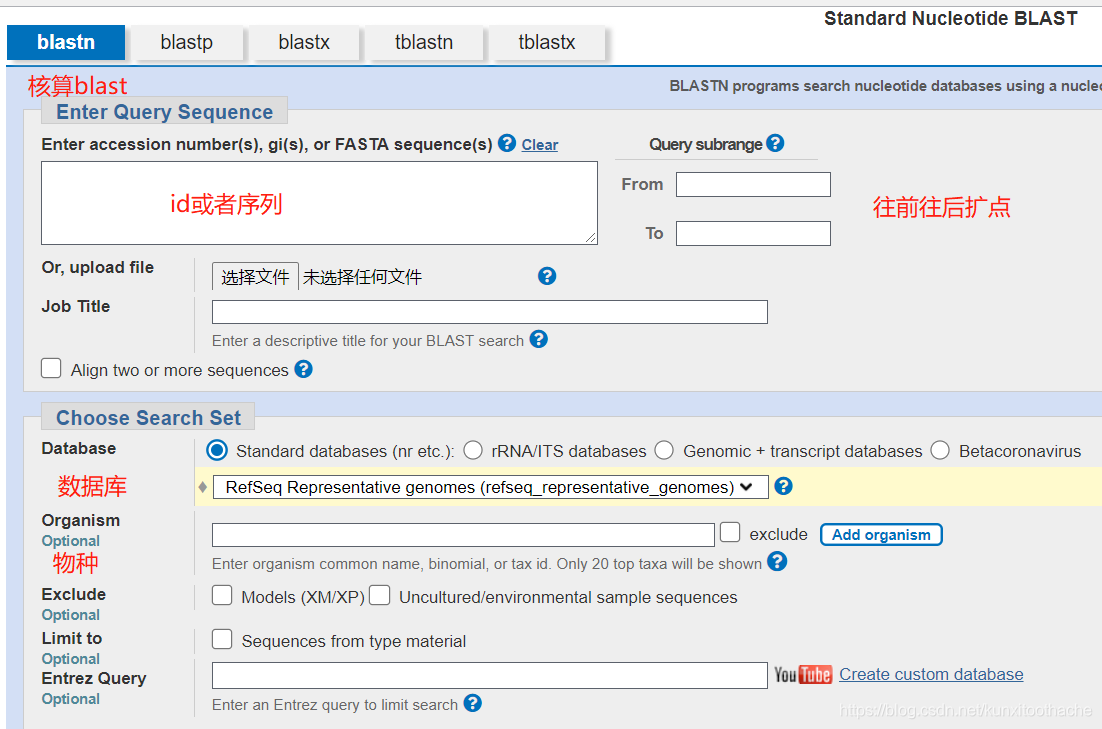
Task: Click the Choose Search Set heading
Action: tap(148, 418)
